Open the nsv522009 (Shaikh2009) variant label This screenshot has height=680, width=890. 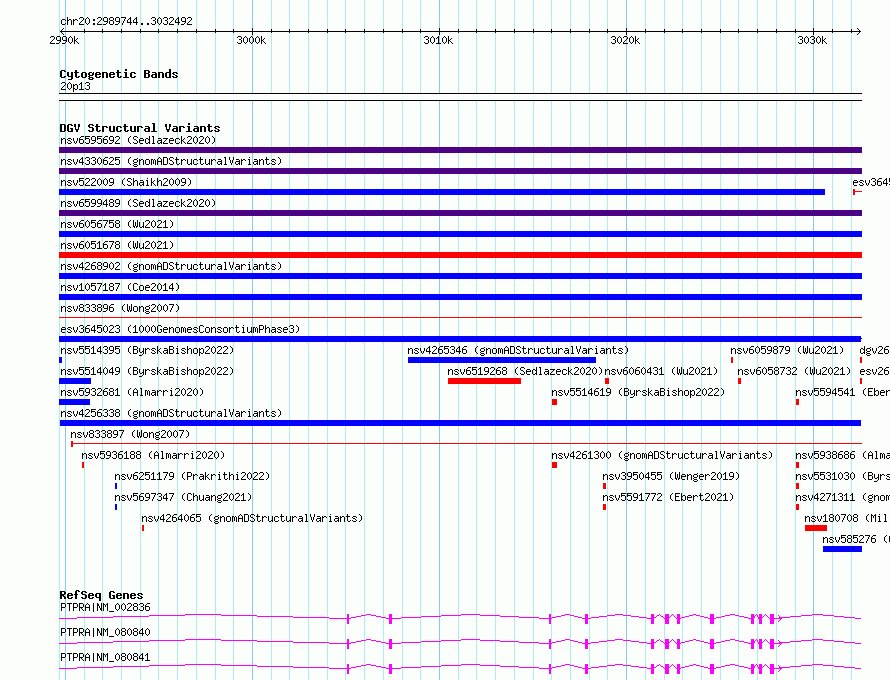(x=126, y=182)
